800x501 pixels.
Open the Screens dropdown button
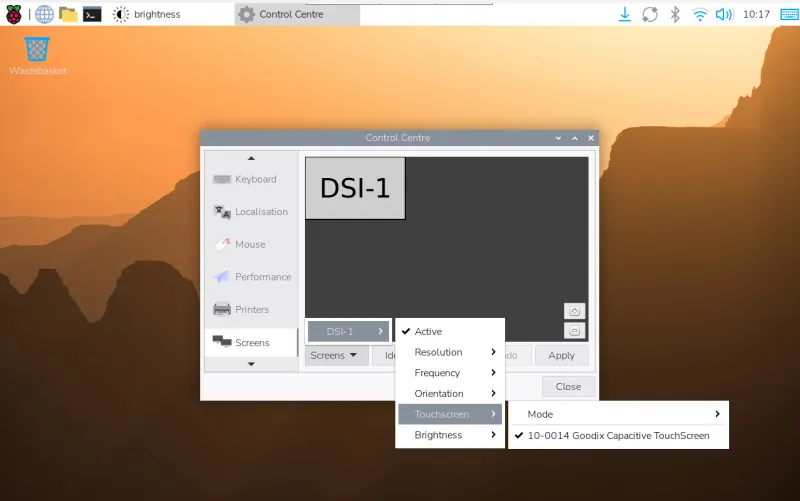(334, 355)
